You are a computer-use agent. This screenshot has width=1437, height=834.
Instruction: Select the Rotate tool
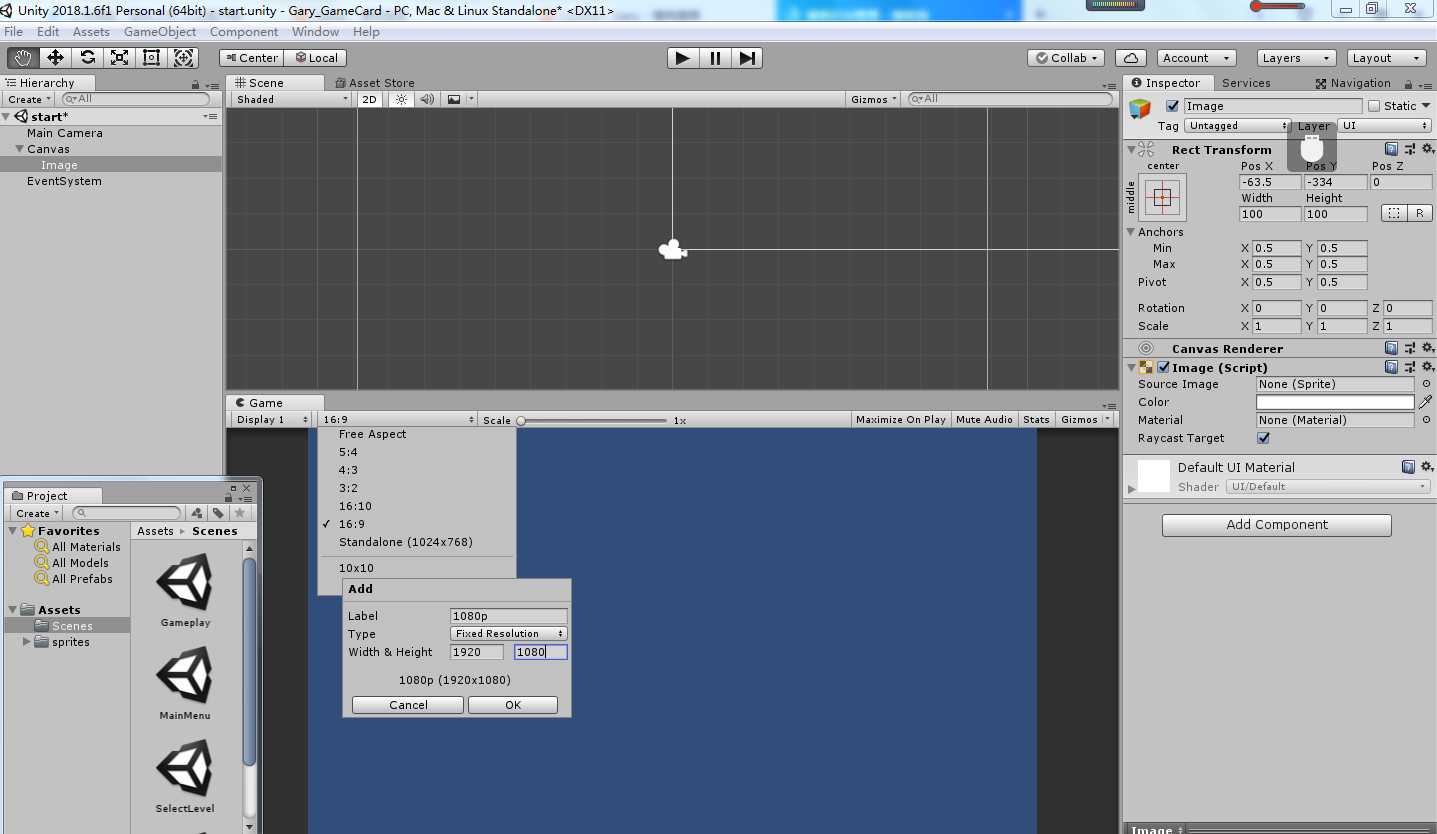[88, 58]
